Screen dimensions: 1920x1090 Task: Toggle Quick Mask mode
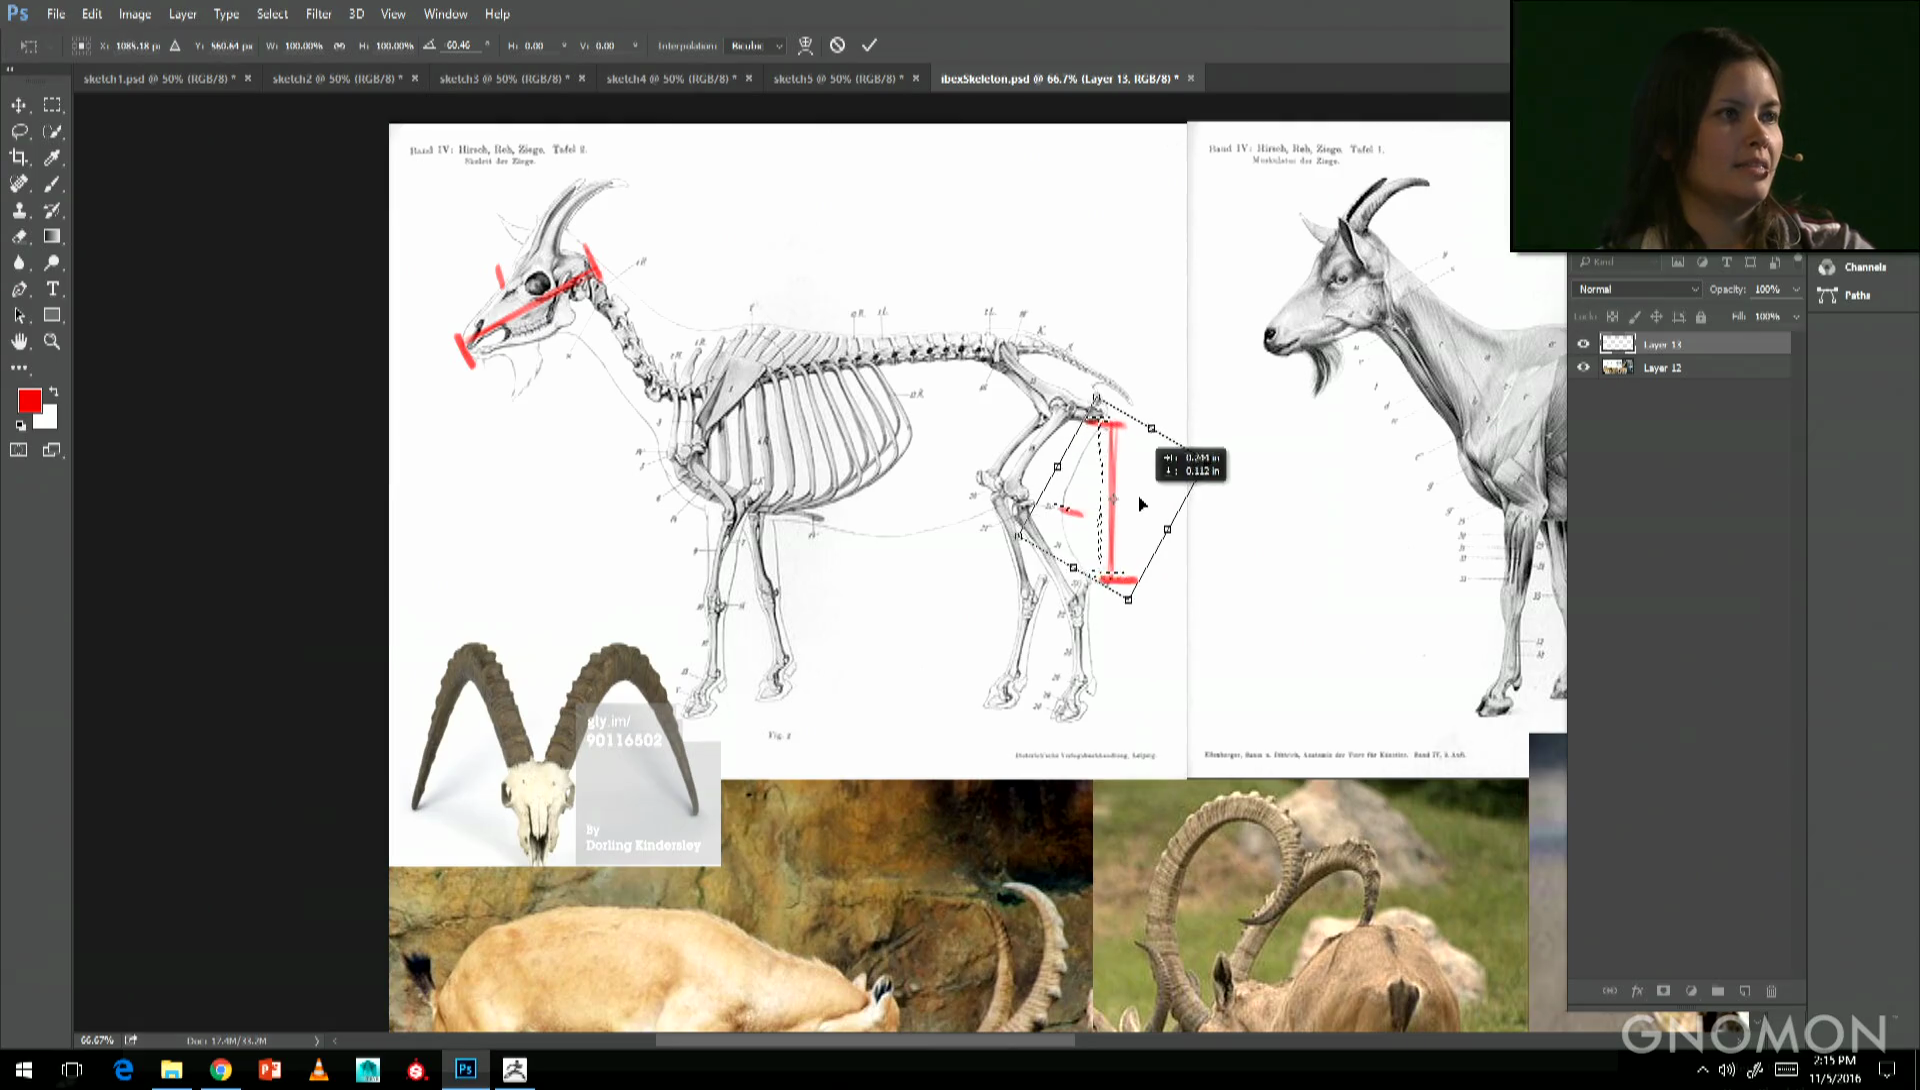(19, 450)
